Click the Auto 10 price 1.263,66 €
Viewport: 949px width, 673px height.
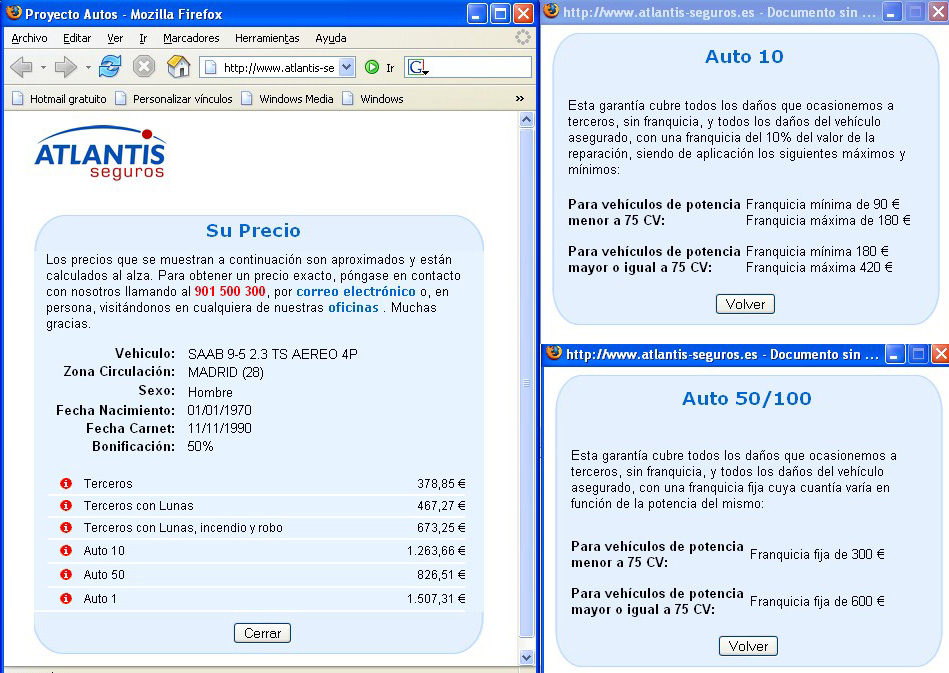pyautogui.click(x=436, y=551)
